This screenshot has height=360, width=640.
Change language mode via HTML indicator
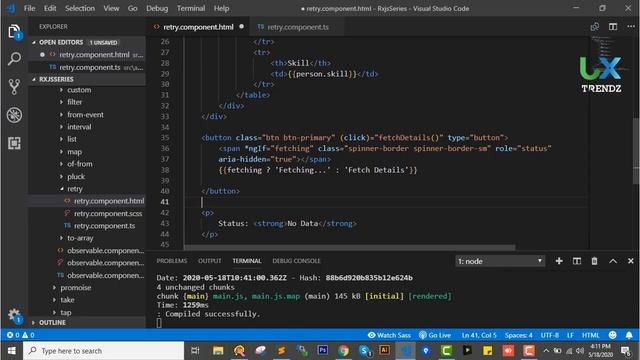tap(590, 335)
